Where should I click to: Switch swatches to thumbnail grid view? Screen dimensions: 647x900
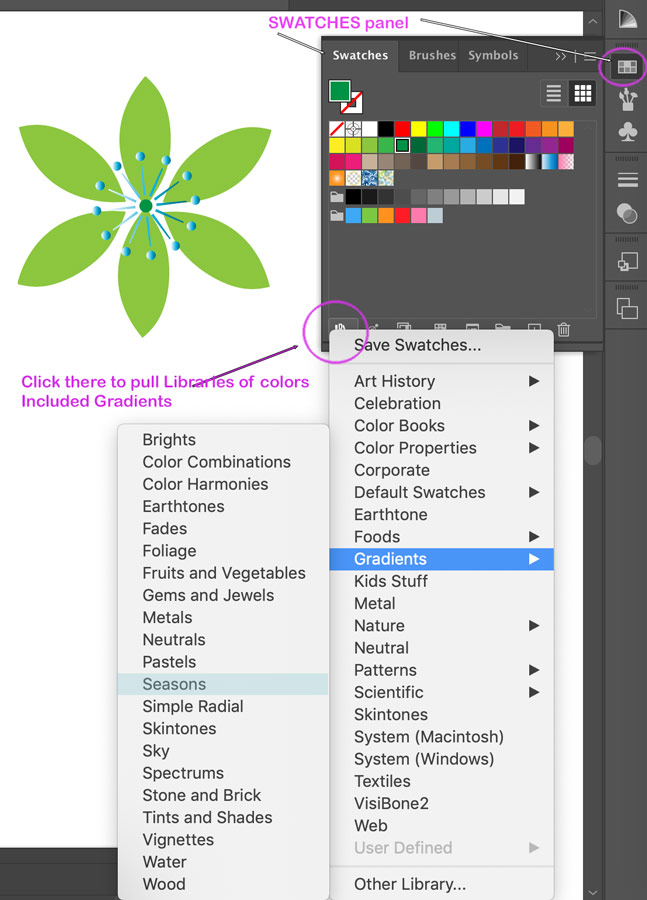point(582,94)
